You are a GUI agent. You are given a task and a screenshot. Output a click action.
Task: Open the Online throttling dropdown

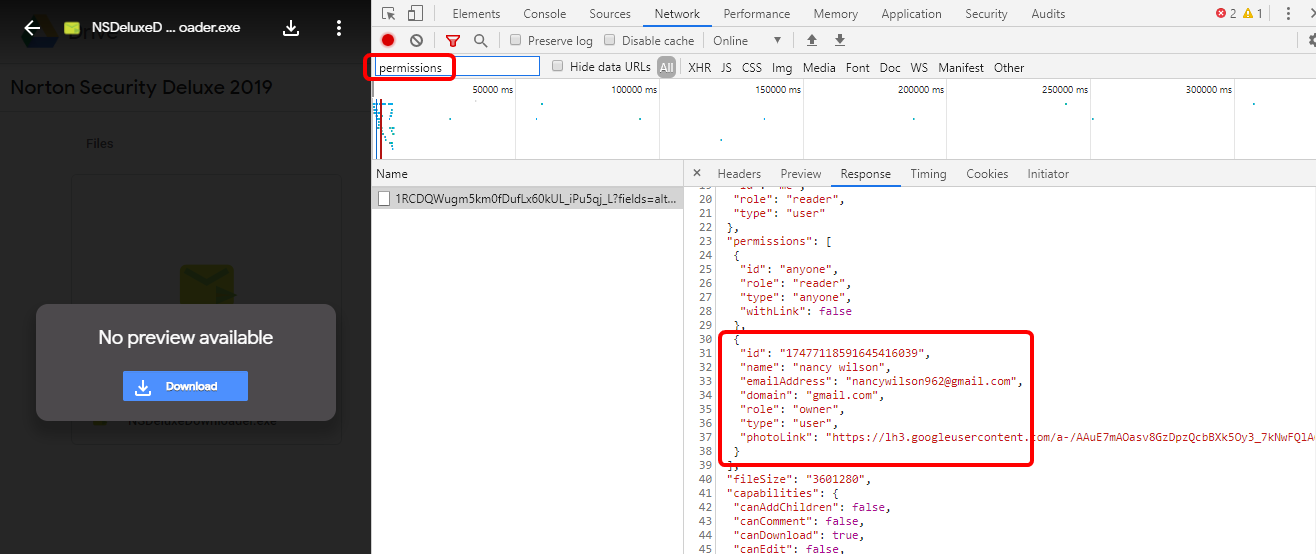(x=746, y=40)
